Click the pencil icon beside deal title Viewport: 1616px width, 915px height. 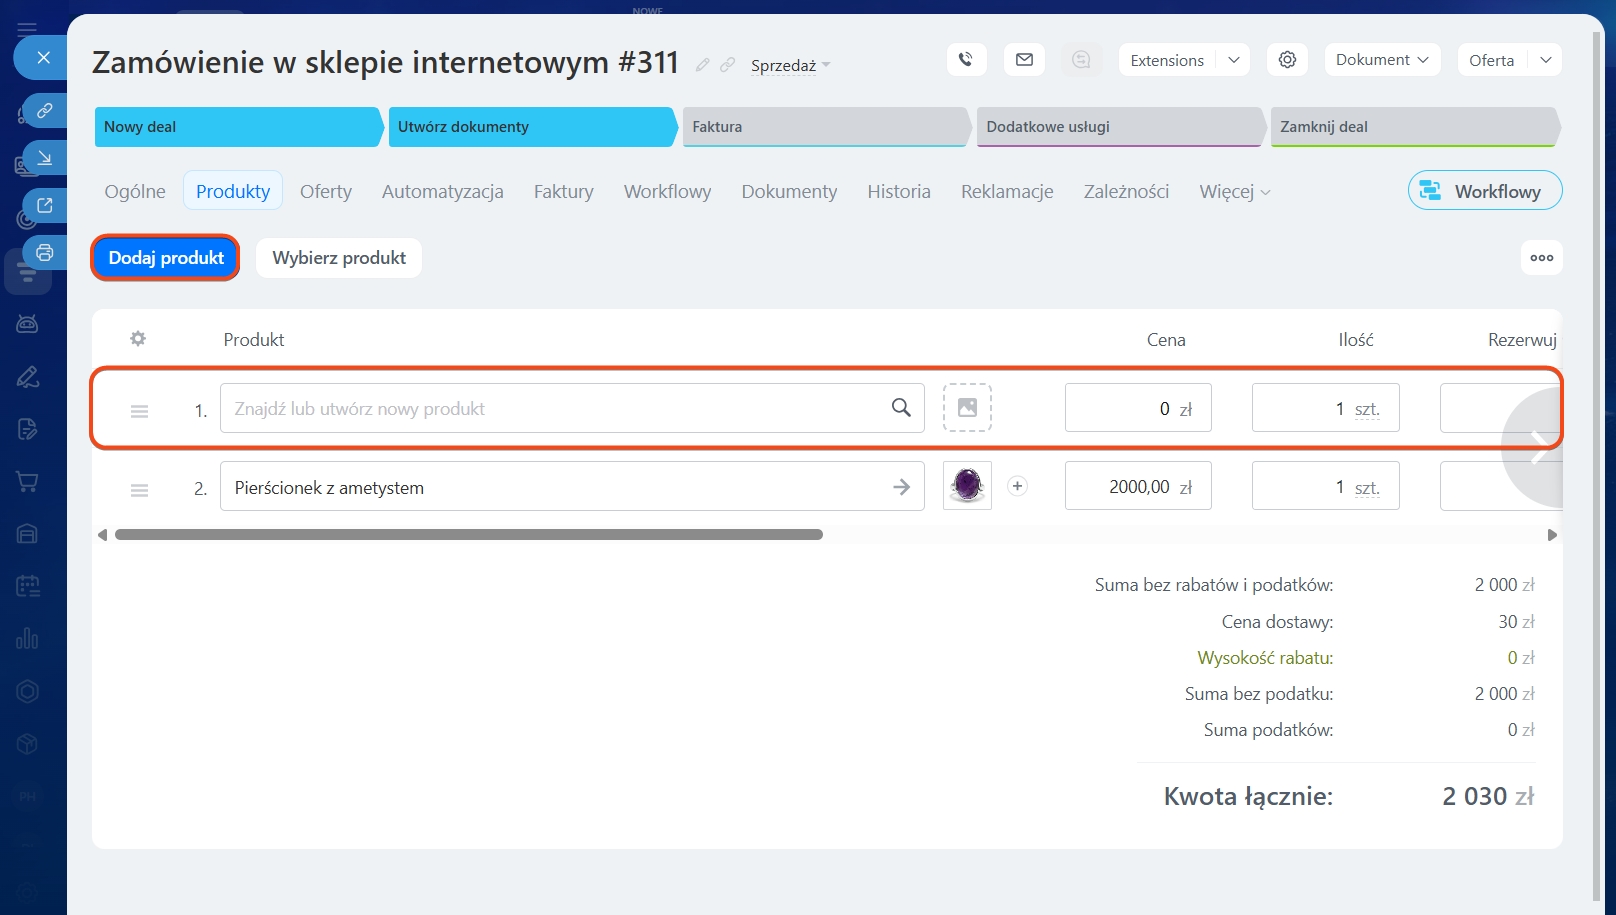point(703,65)
